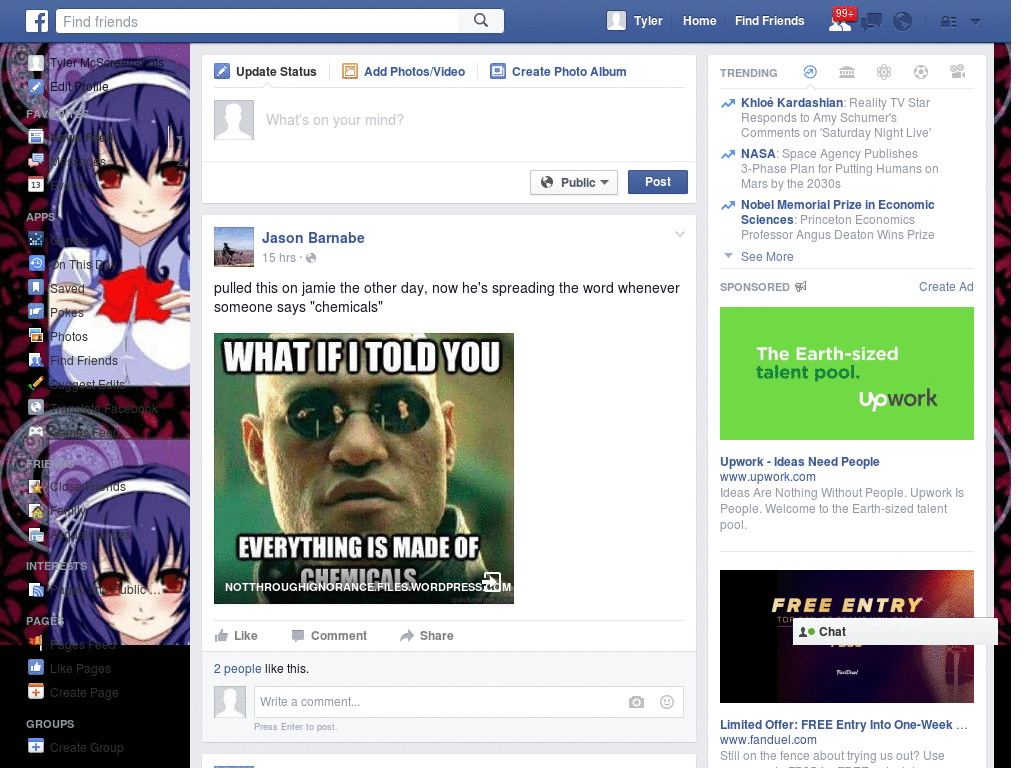1024x768 pixels.
Task: Click the Pokes icon in sidebar
Action: (37, 312)
